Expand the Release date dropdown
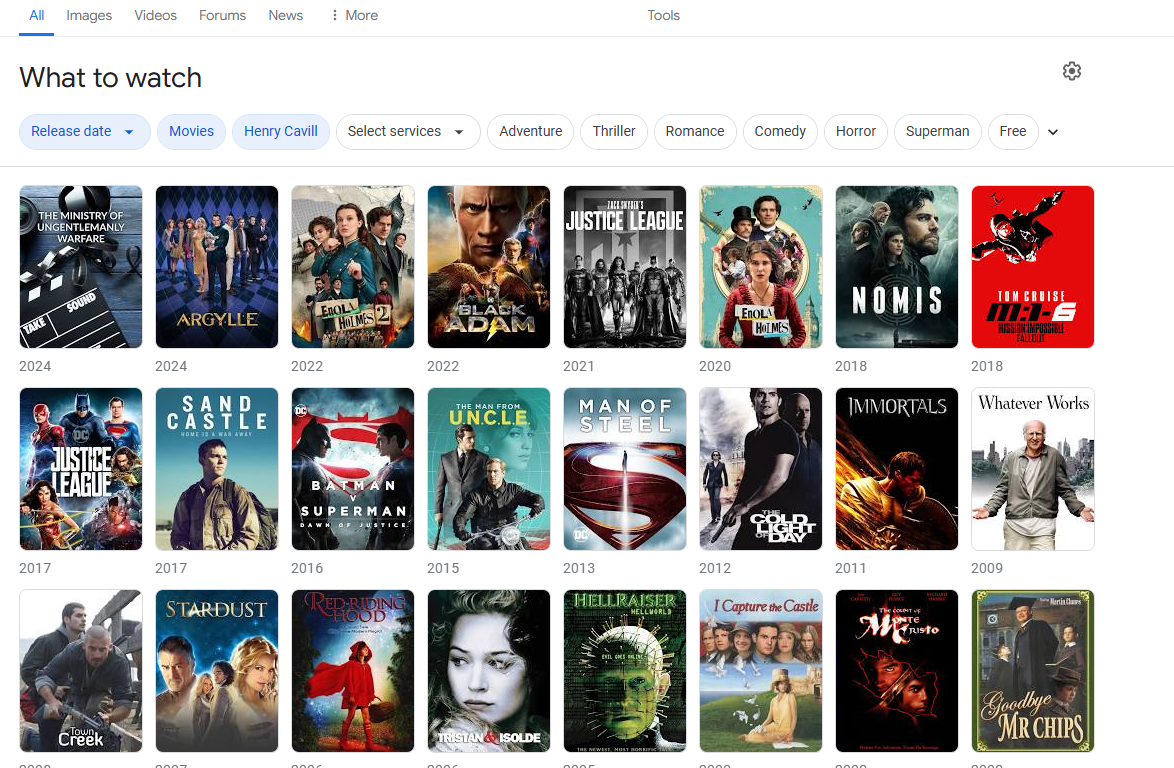Viewport: 1174px width, 768px height. pyautogui.click(x=85, y=132)
